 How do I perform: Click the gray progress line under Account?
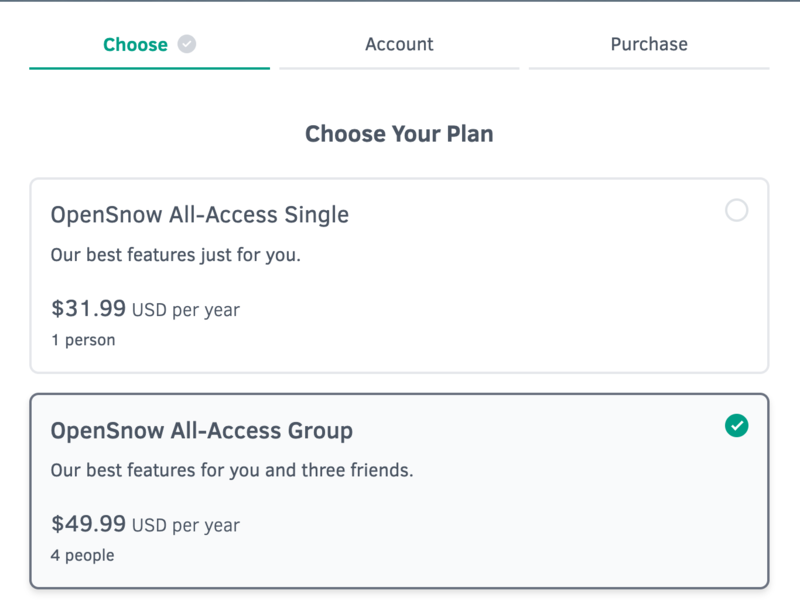click(x=399, y=68)
